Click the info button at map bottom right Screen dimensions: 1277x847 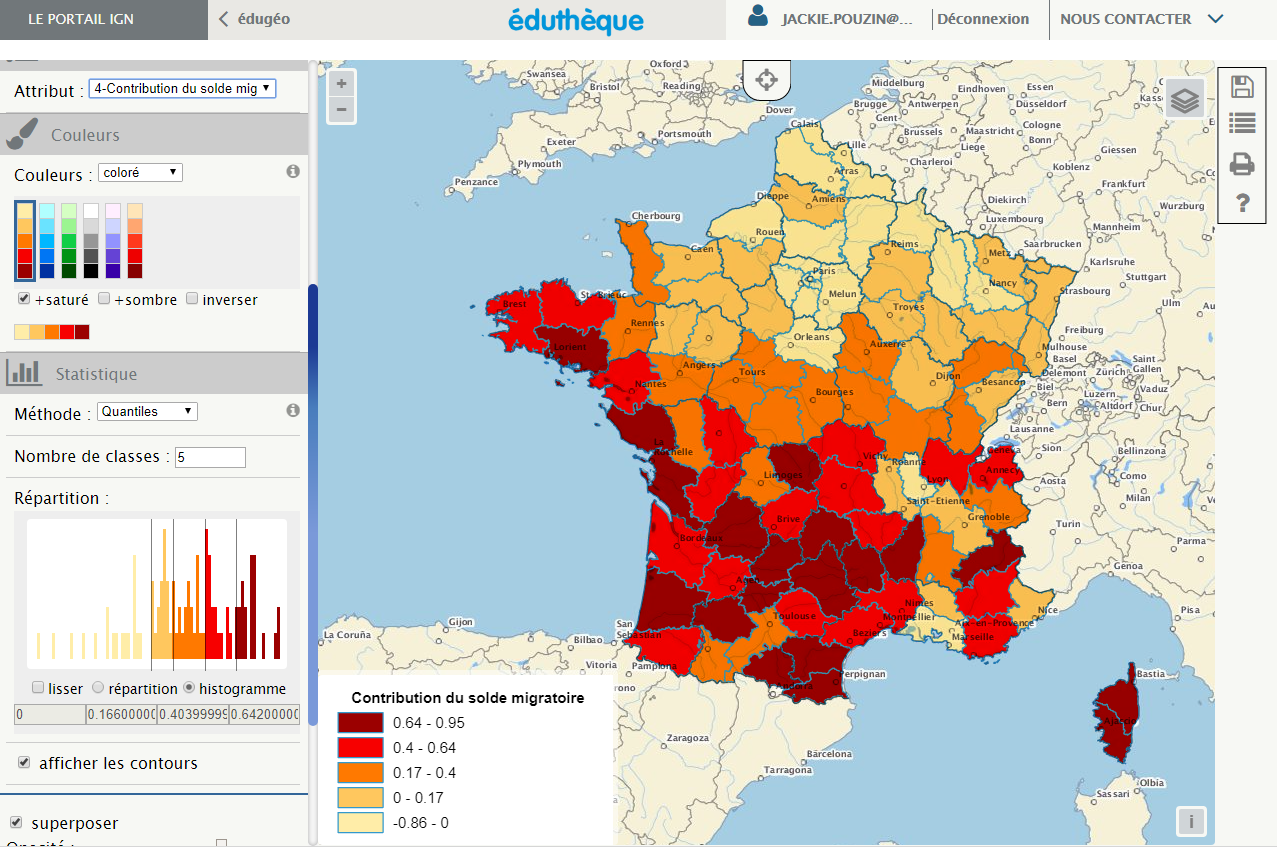pyautogui.click(x=1191, y=821)
